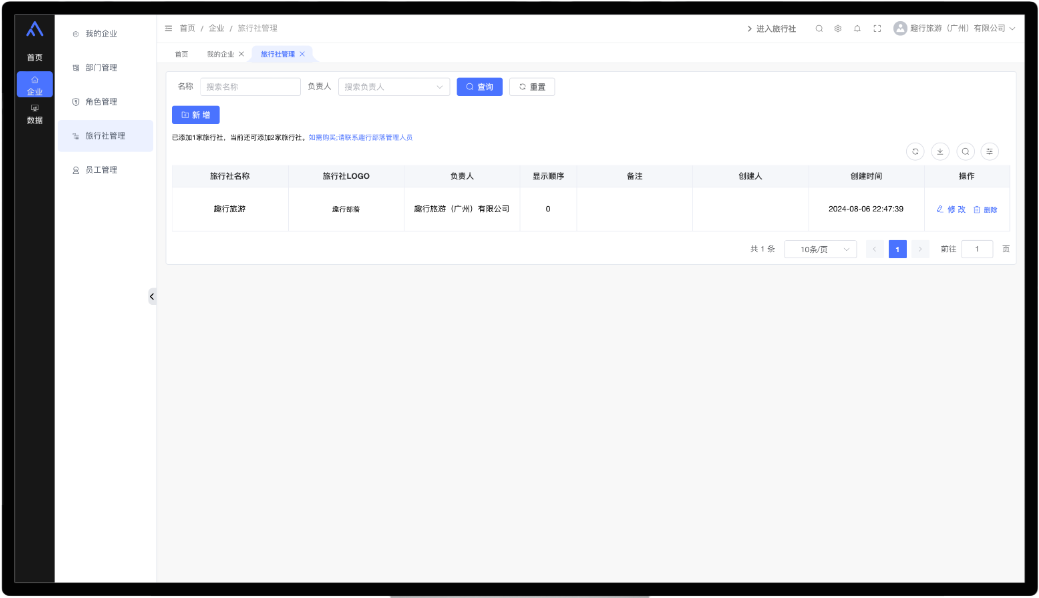Collapse the sidebar using the arrow handle
The height and width of the screenshot is (598, 1039).
(152, 296)
